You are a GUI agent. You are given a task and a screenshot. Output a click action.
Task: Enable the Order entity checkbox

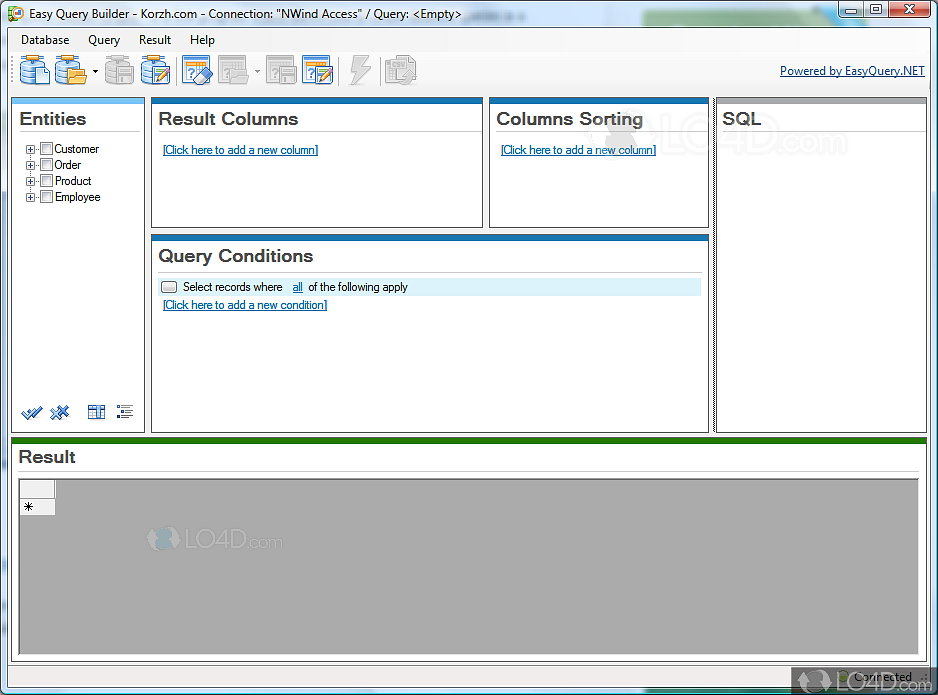click(46, 165)
